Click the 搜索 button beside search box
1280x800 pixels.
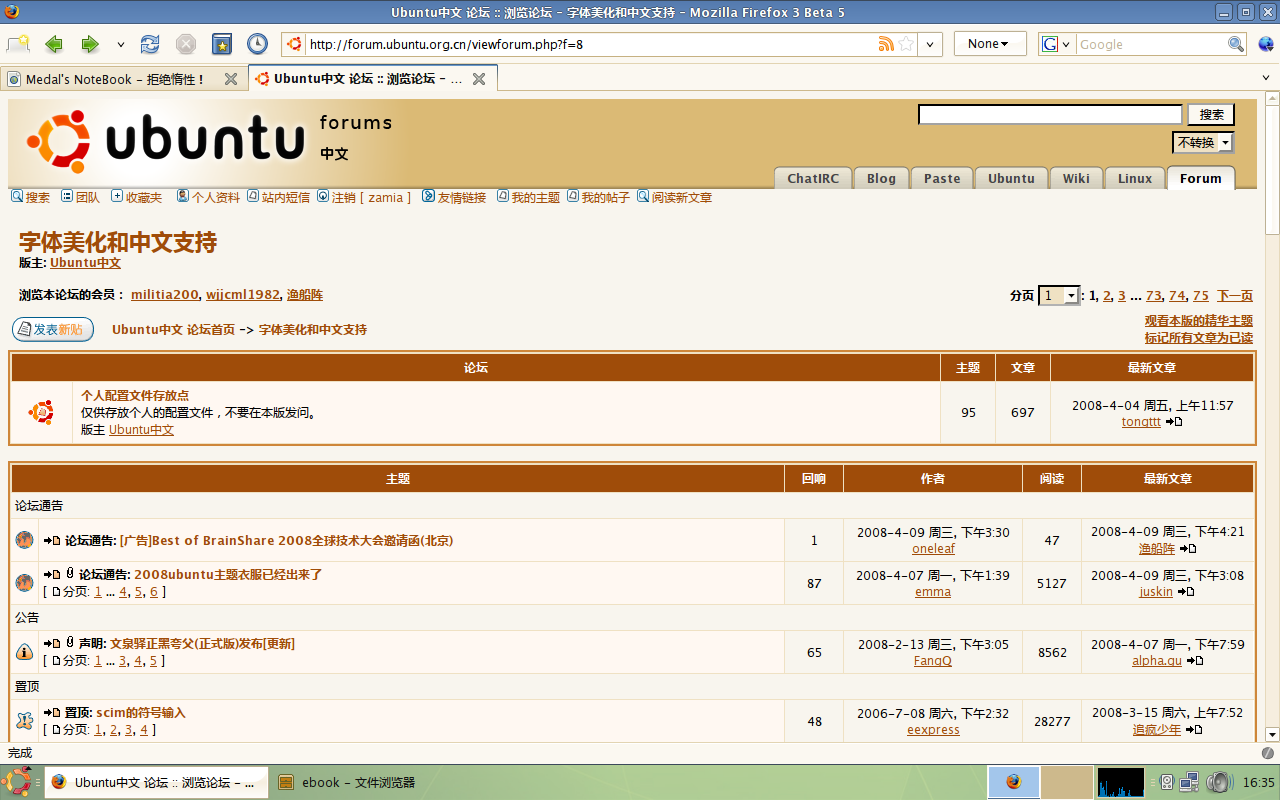(1211, 115)
